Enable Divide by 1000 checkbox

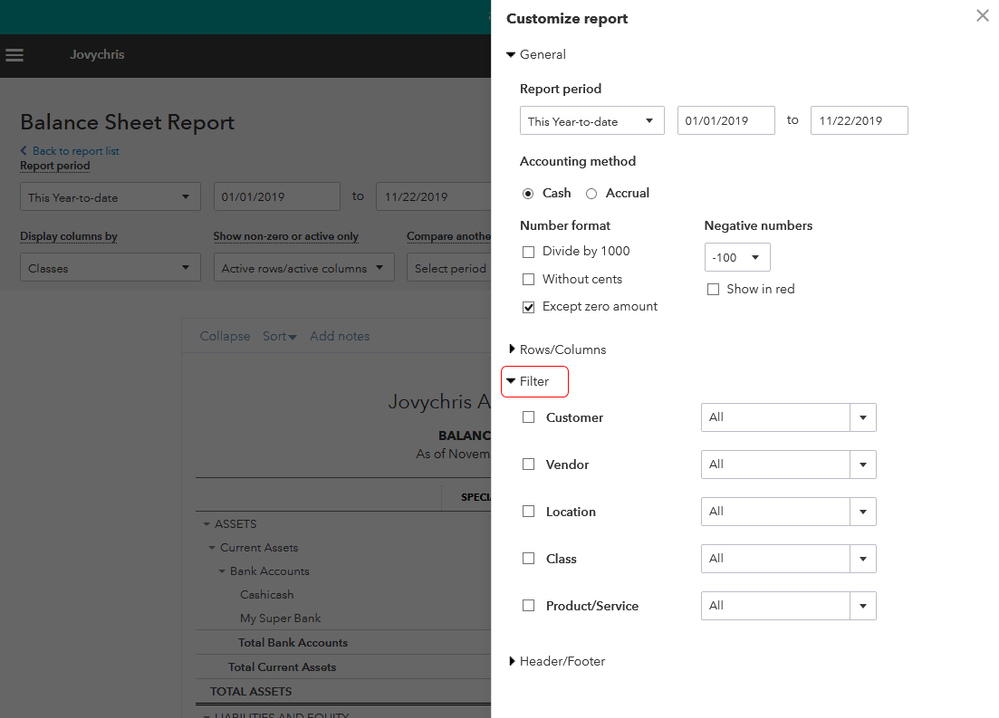click(528, 252)
